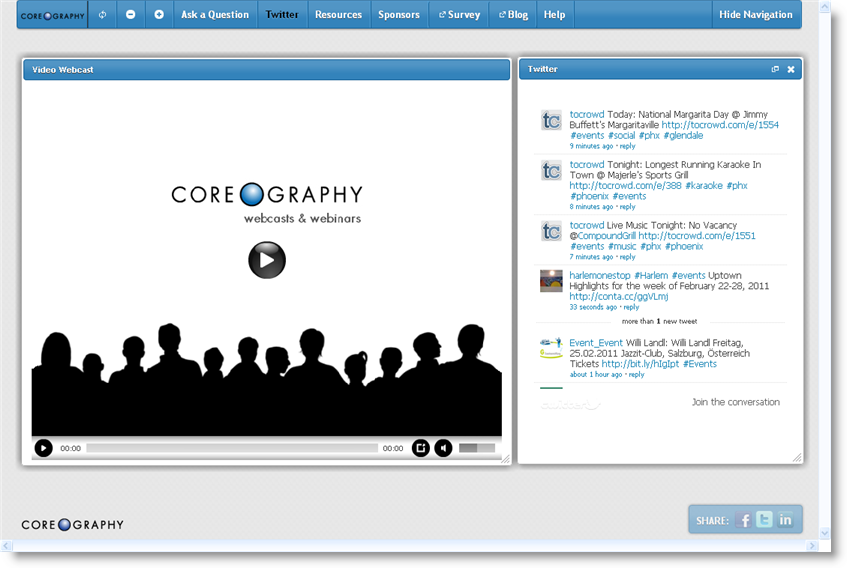Open the harlemonestop avatar thumbnail
The width and height of the screenshot is (847, 568).
pyautogui.click(x=552, y=281)
